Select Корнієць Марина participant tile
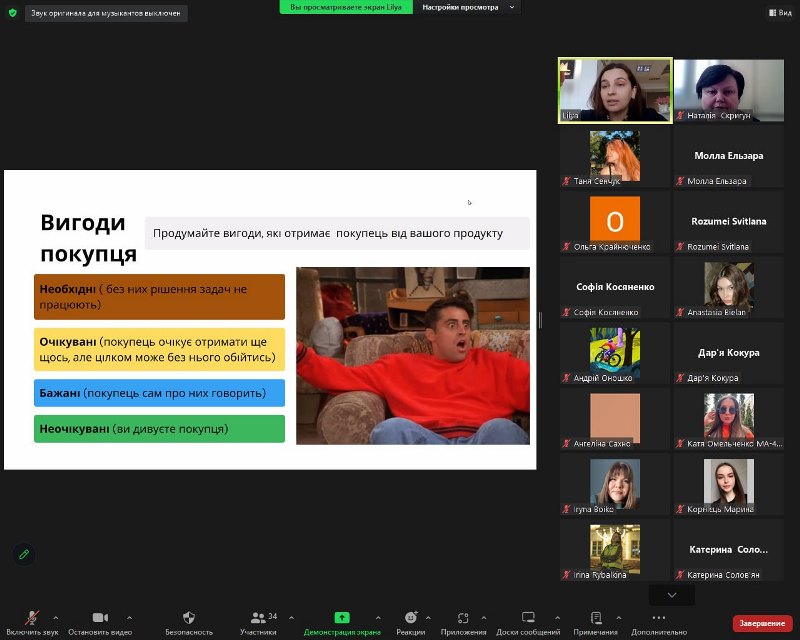This screenshot has height=640, width=800. click(x=729, y=484)
